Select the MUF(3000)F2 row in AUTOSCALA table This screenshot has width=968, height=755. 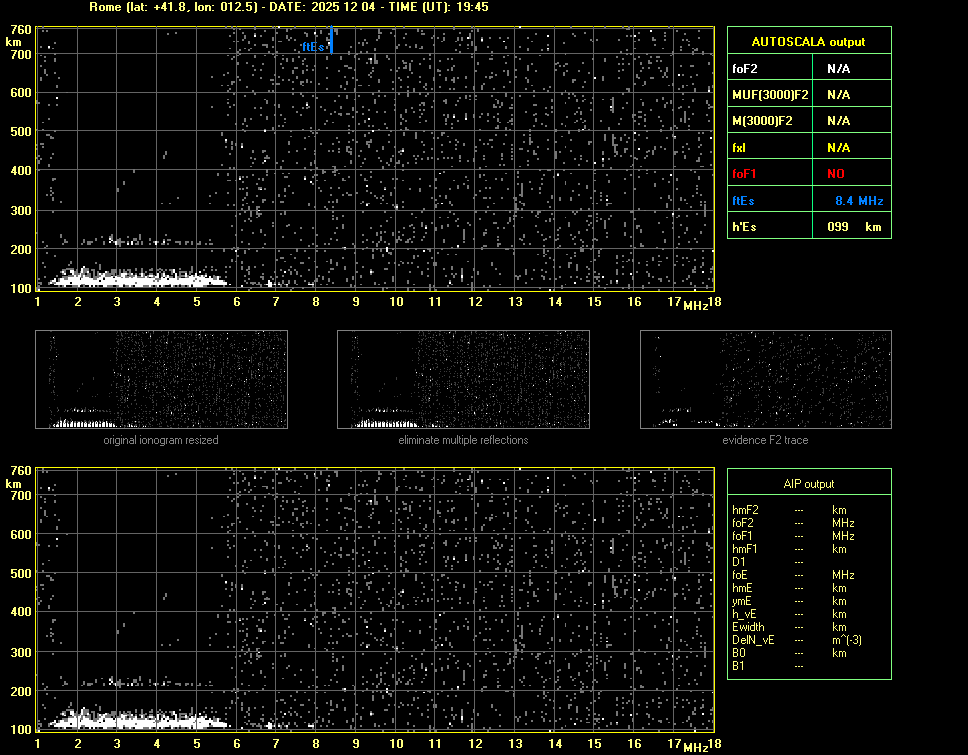tap(808, 94)
